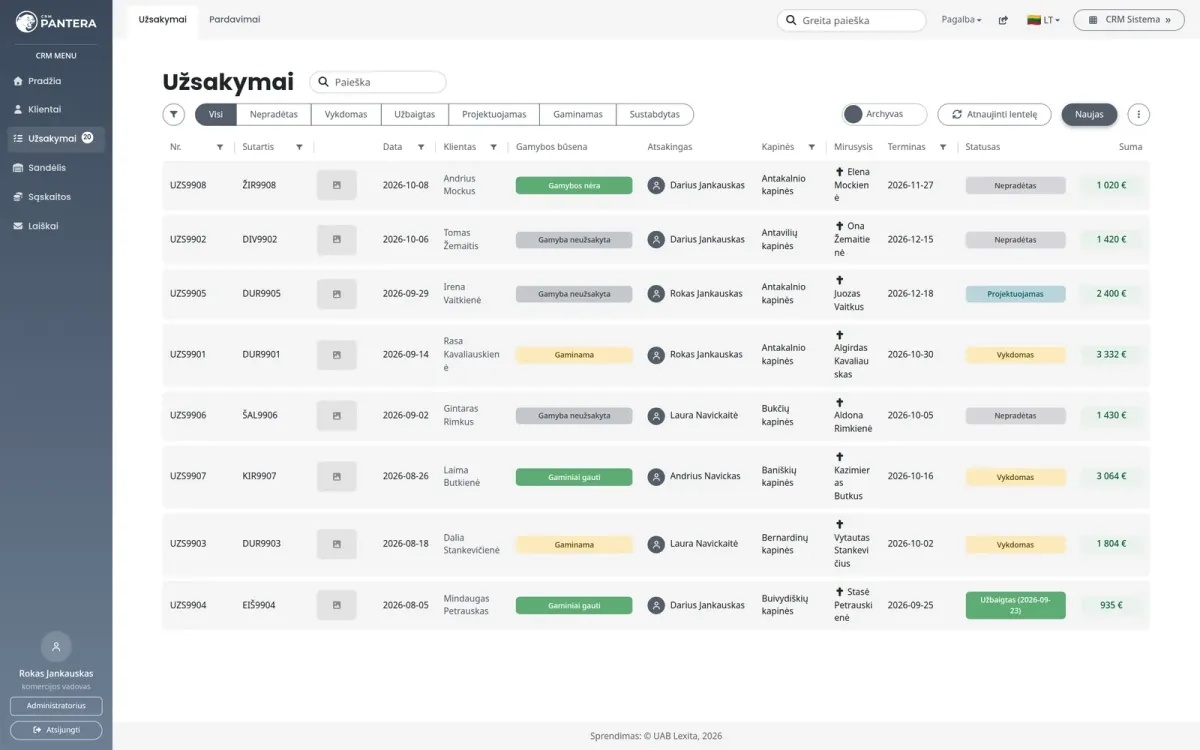The width and height of the screenshot is (1200, 750).
Task: Filter orders by Sustabdytas
Action: pos(655,115)
